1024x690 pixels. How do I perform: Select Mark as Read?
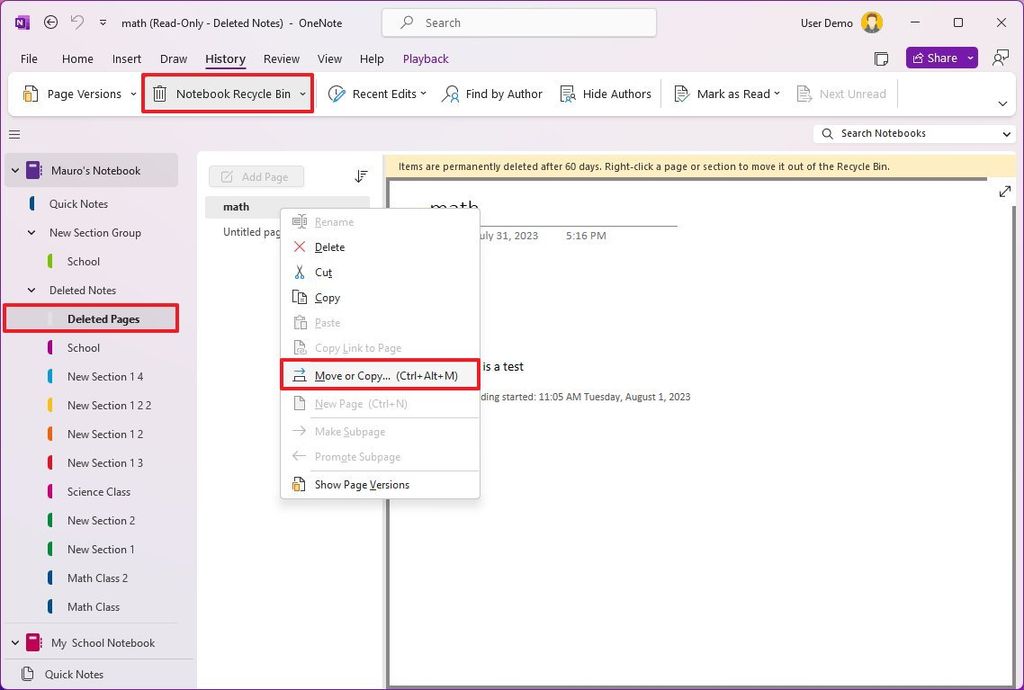click(x=726, y=93)
